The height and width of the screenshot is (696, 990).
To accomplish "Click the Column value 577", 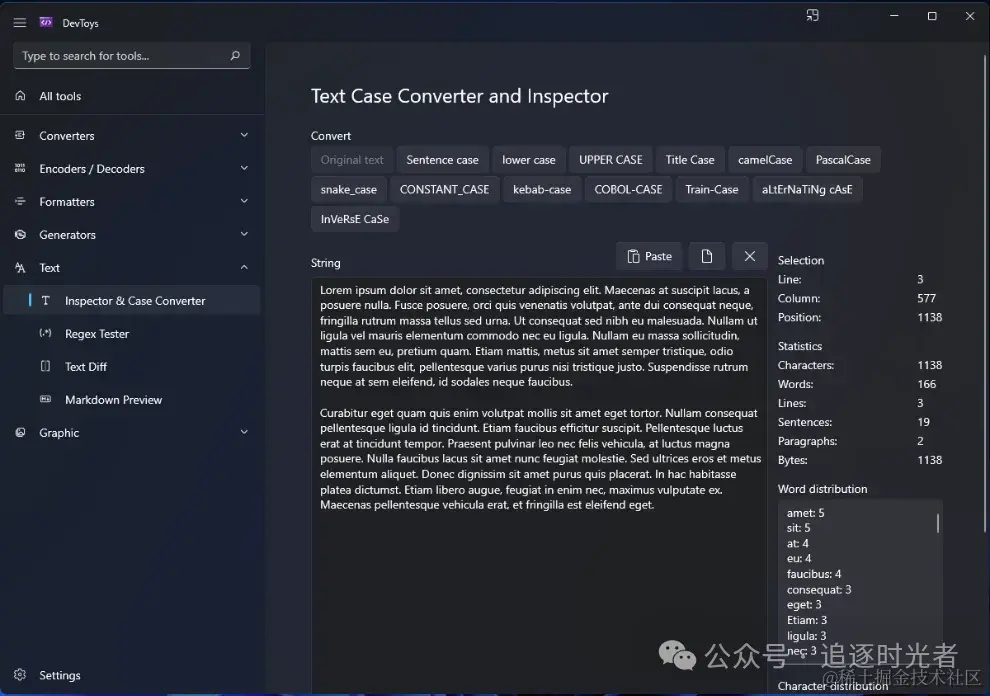I will coord(926,298).
